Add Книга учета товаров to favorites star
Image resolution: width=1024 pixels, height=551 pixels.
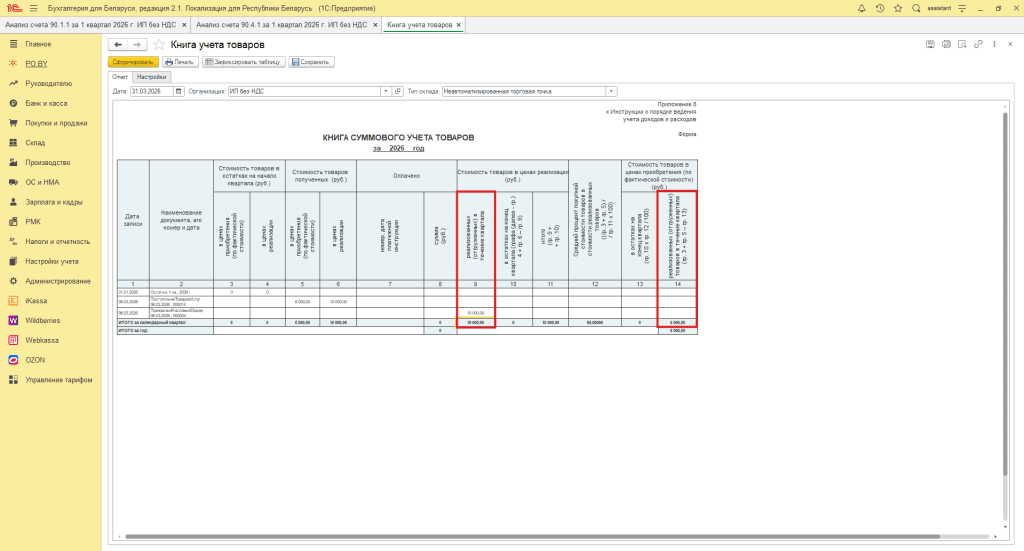(158, 45)
